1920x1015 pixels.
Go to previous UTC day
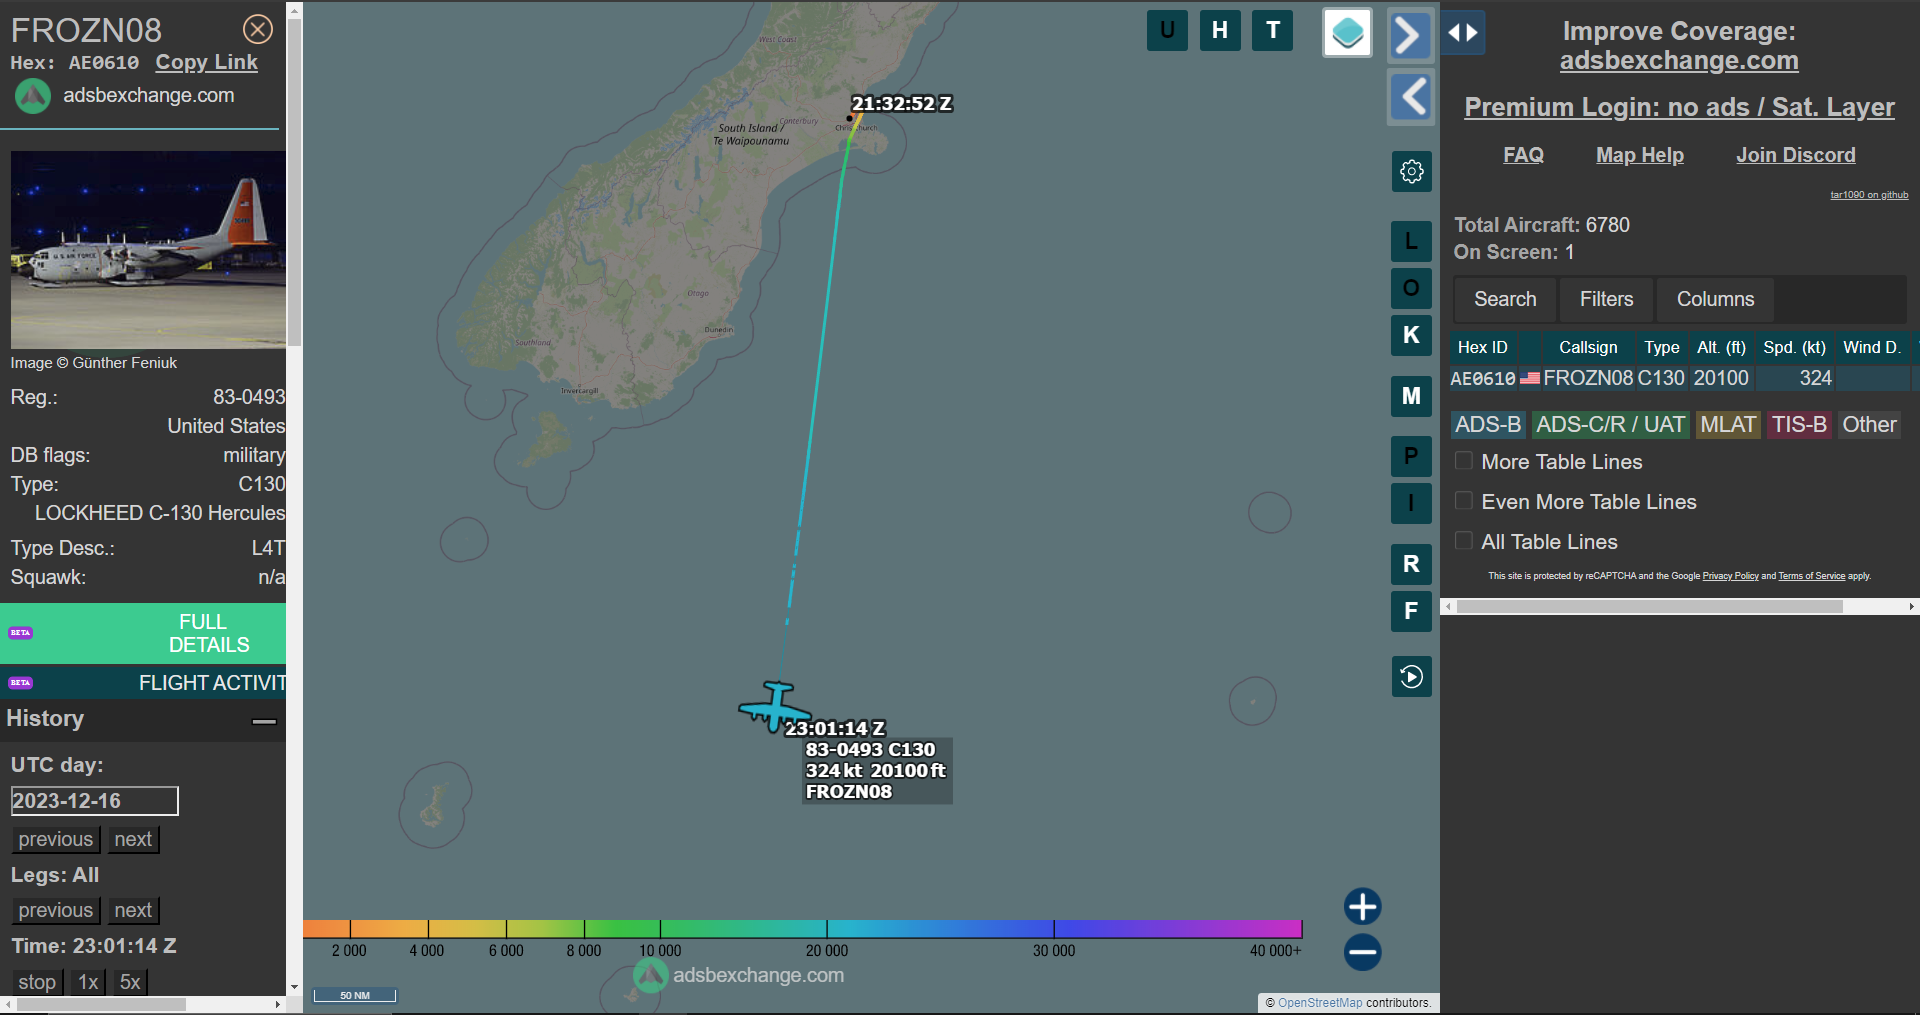56,839
